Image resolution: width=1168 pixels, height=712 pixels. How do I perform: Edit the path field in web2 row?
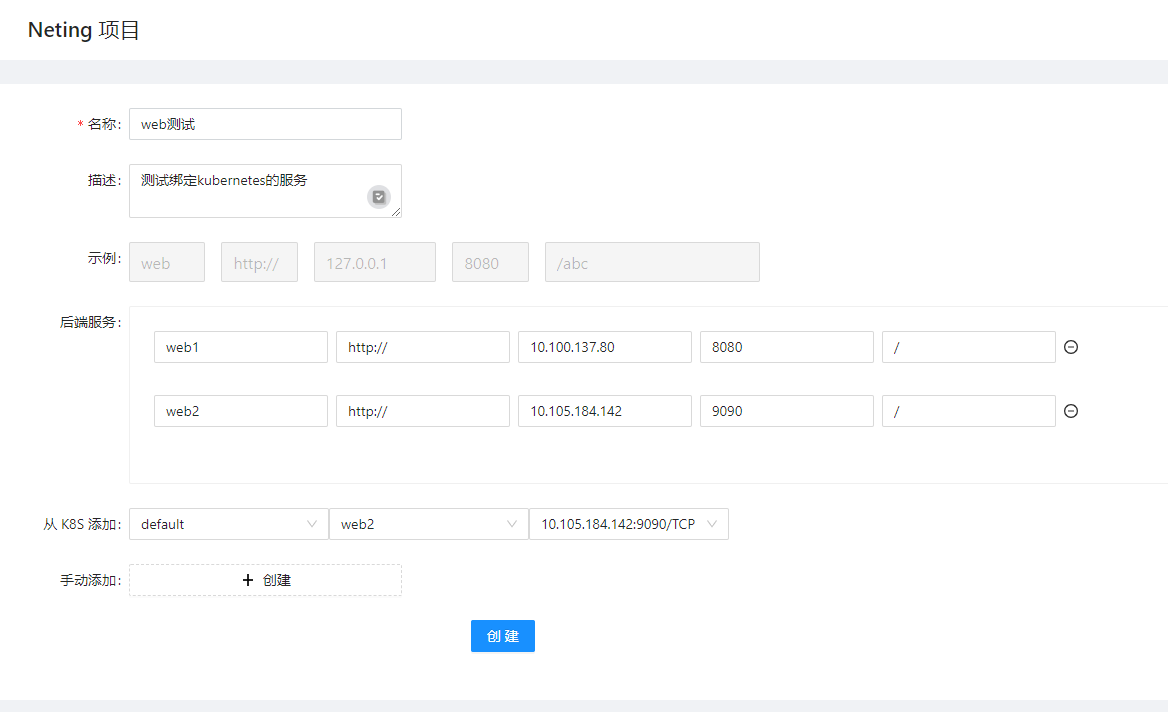(968, 411)
